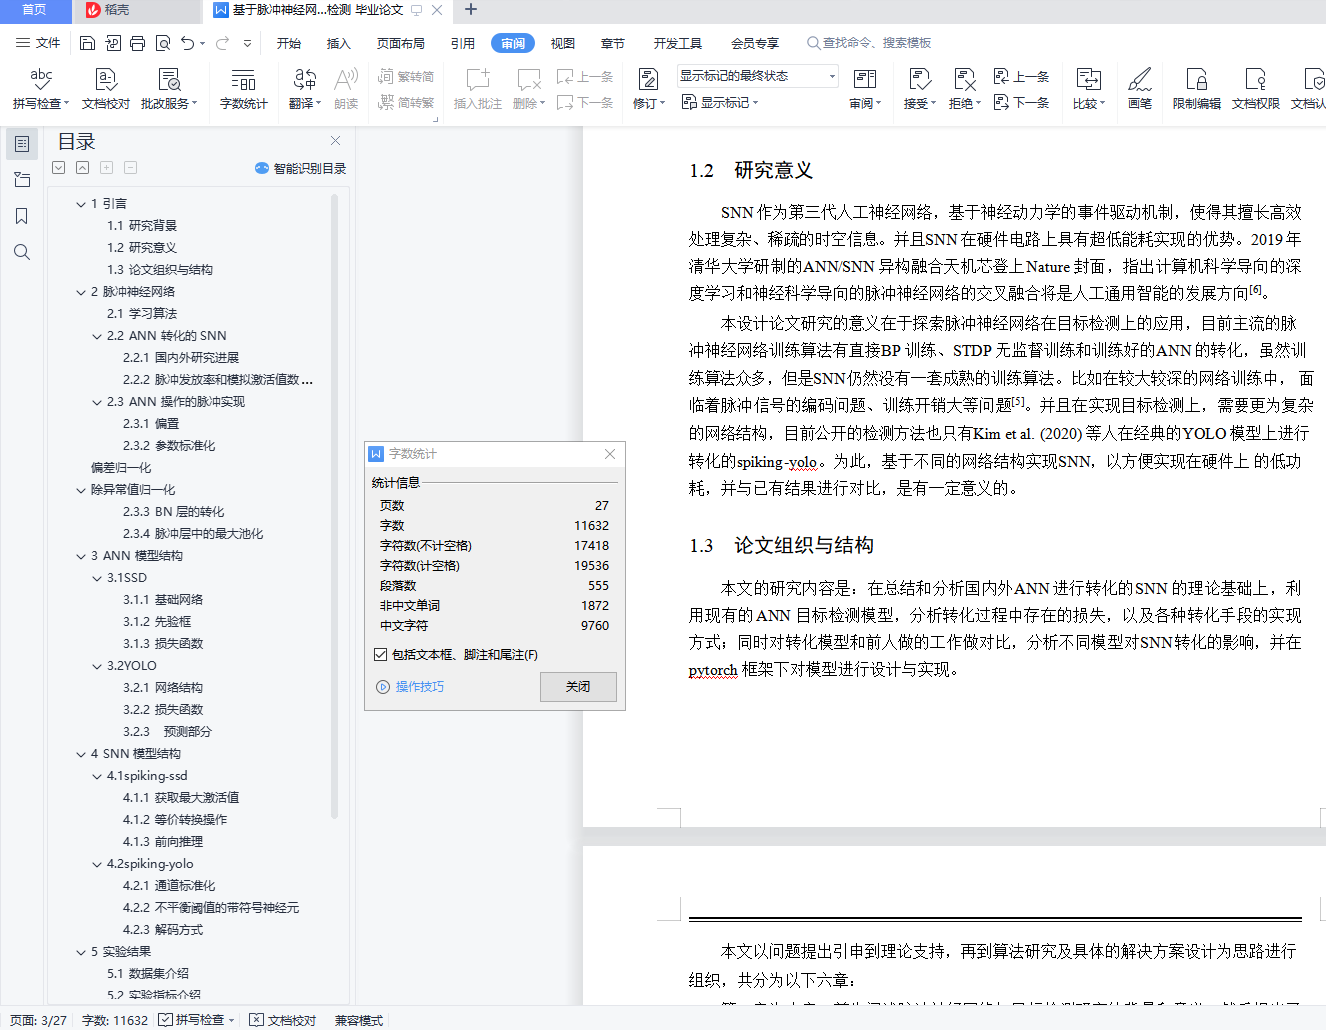Collapse the 3.1SSD outline node

pos(97,578)
